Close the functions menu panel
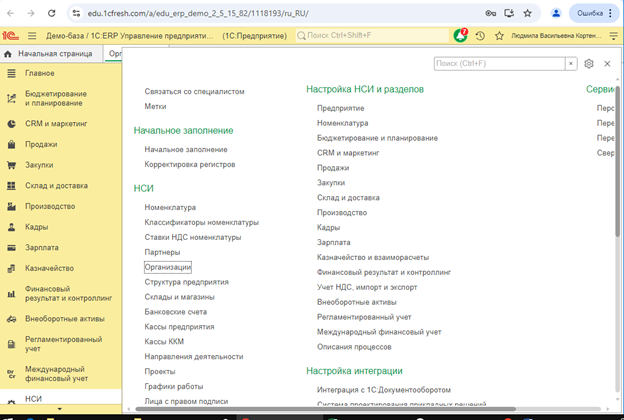The height and width of the screenshot is (420, 624). coord(607,64)
